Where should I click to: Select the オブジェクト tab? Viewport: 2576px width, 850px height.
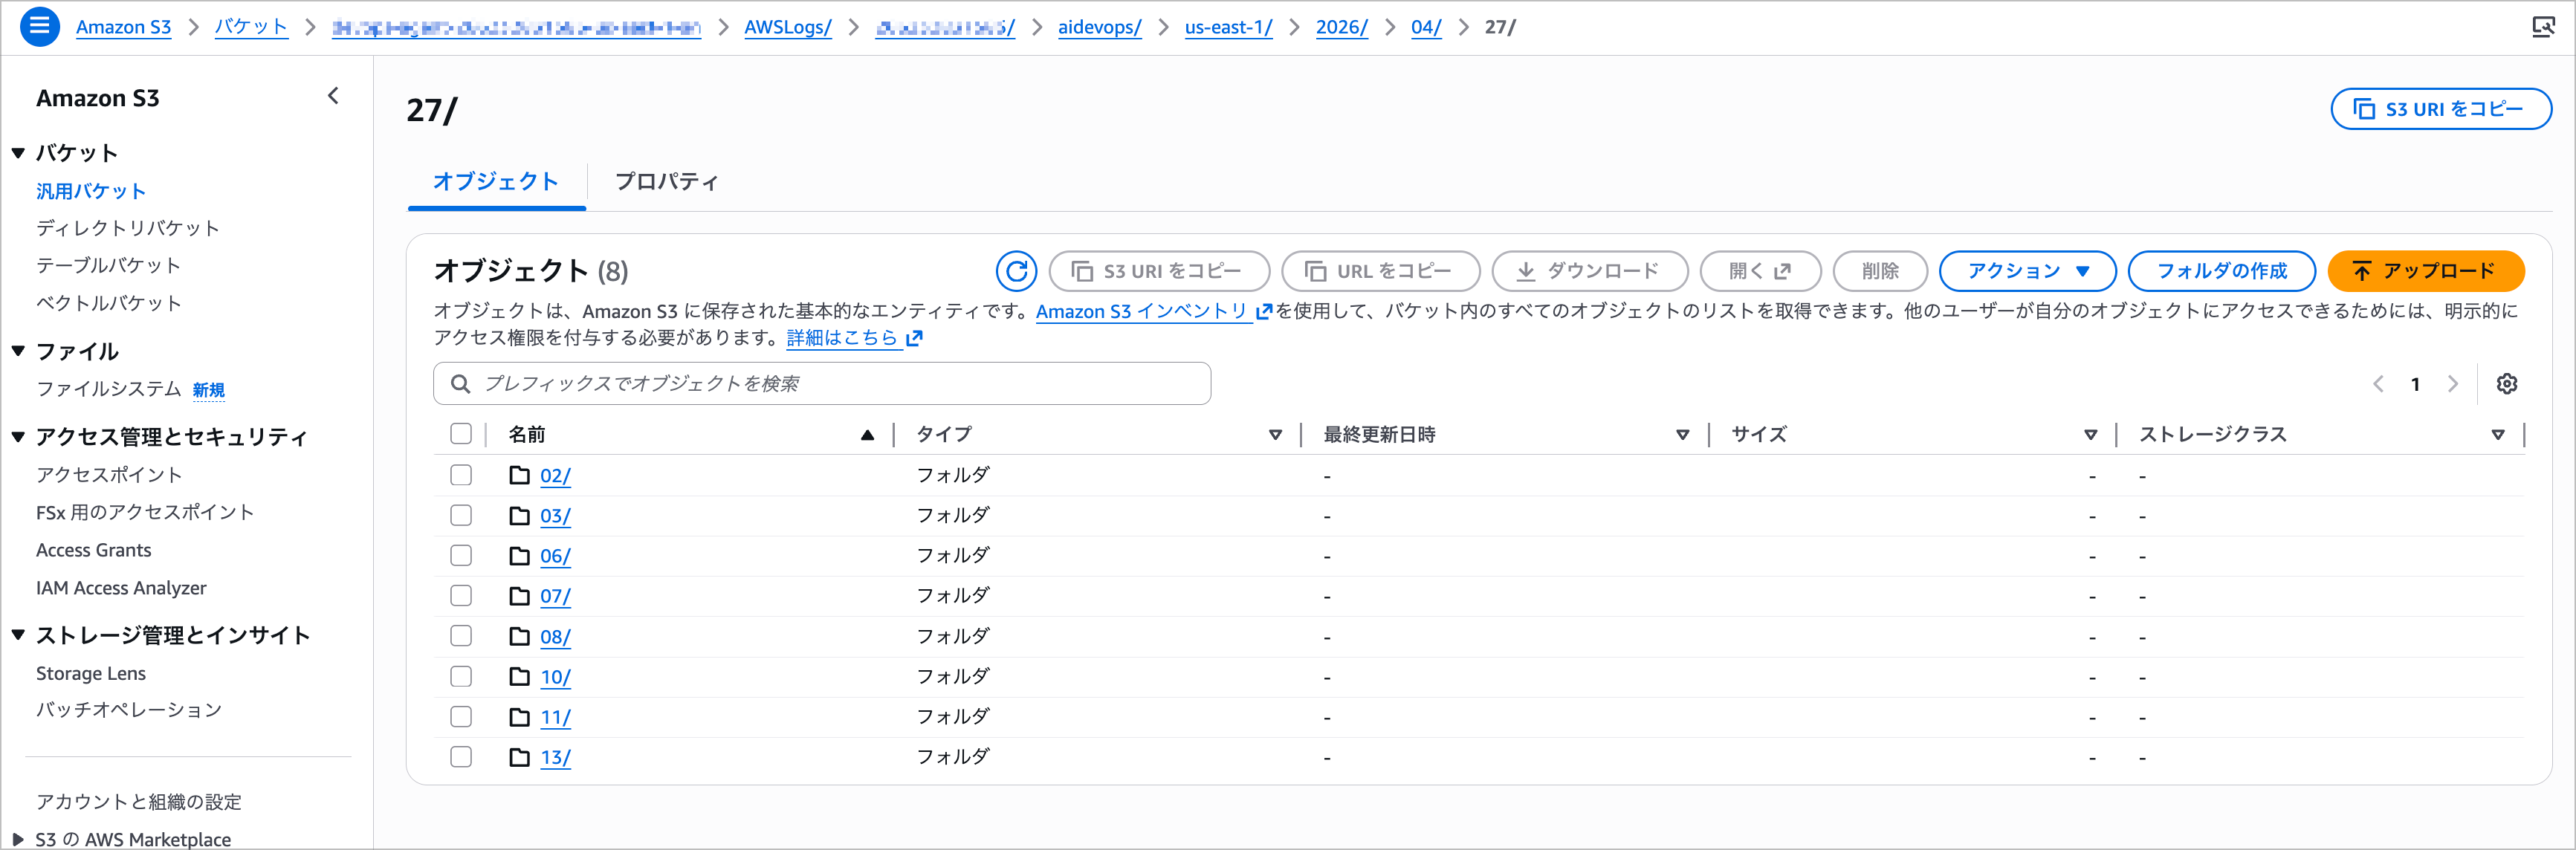496,182
